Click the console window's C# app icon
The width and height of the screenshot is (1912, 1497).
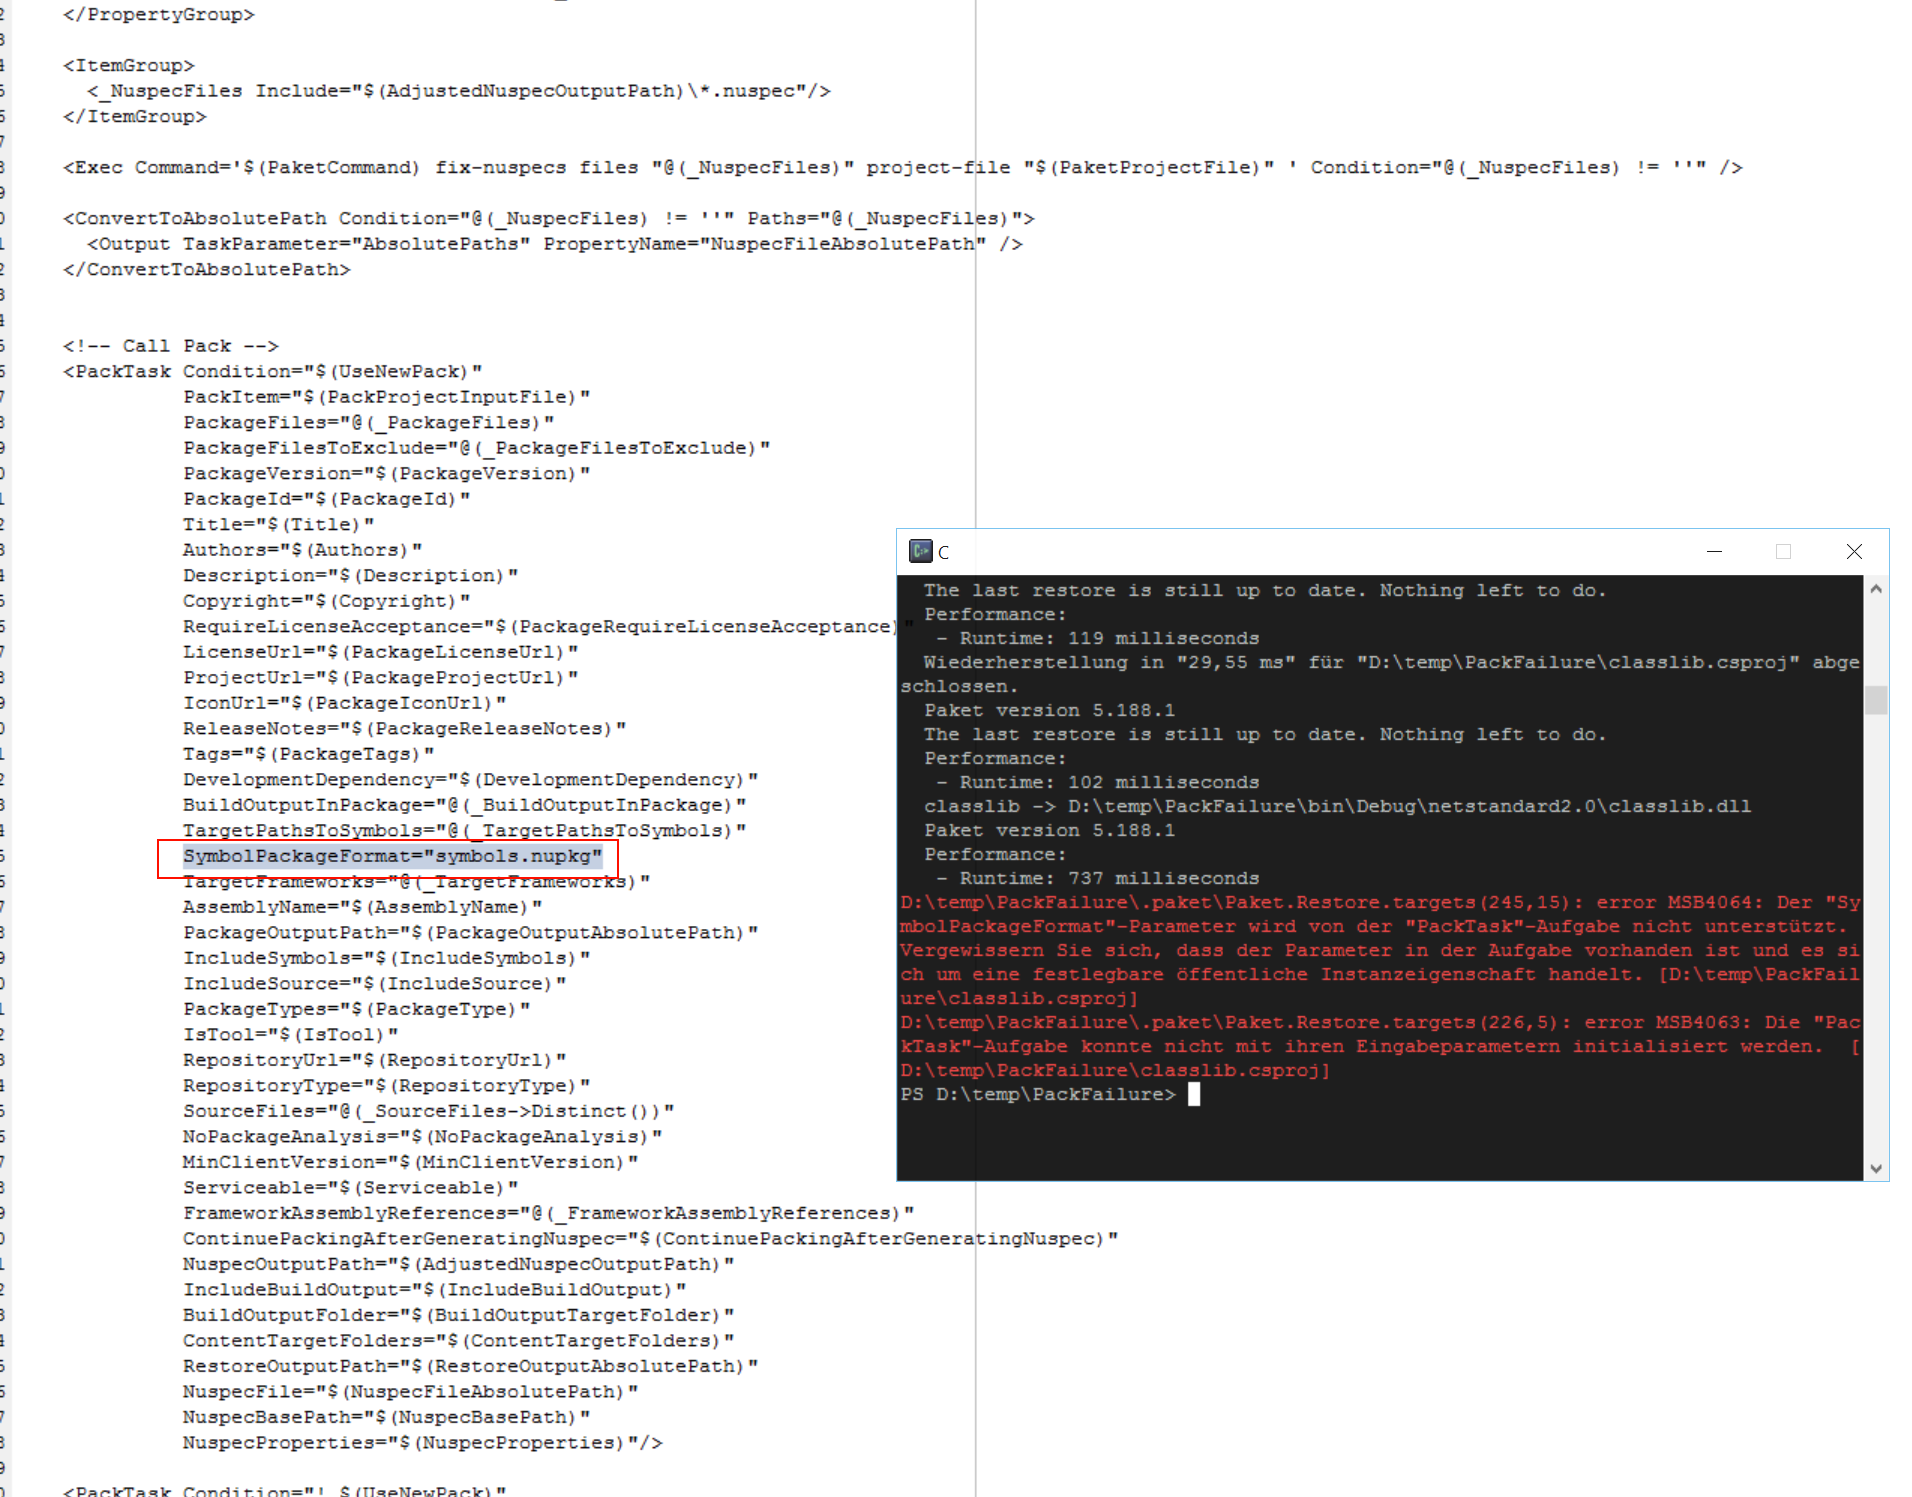[921, 551]
